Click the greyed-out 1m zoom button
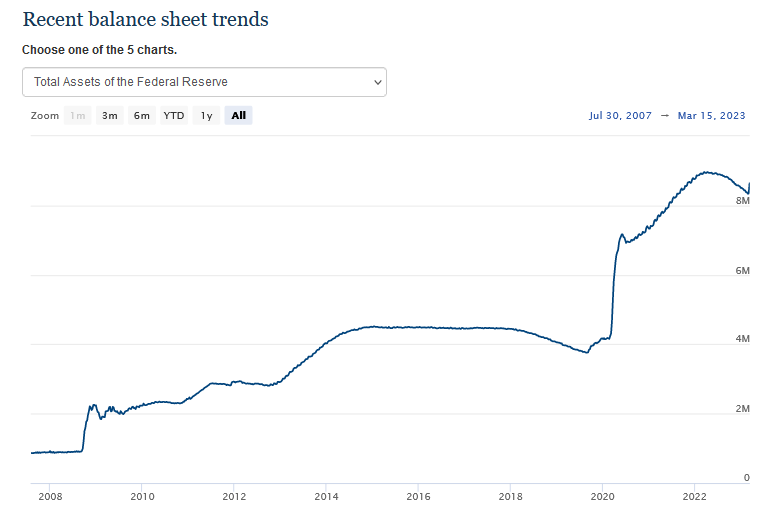This screenshot has height=516, width=776. pos(77,116)
